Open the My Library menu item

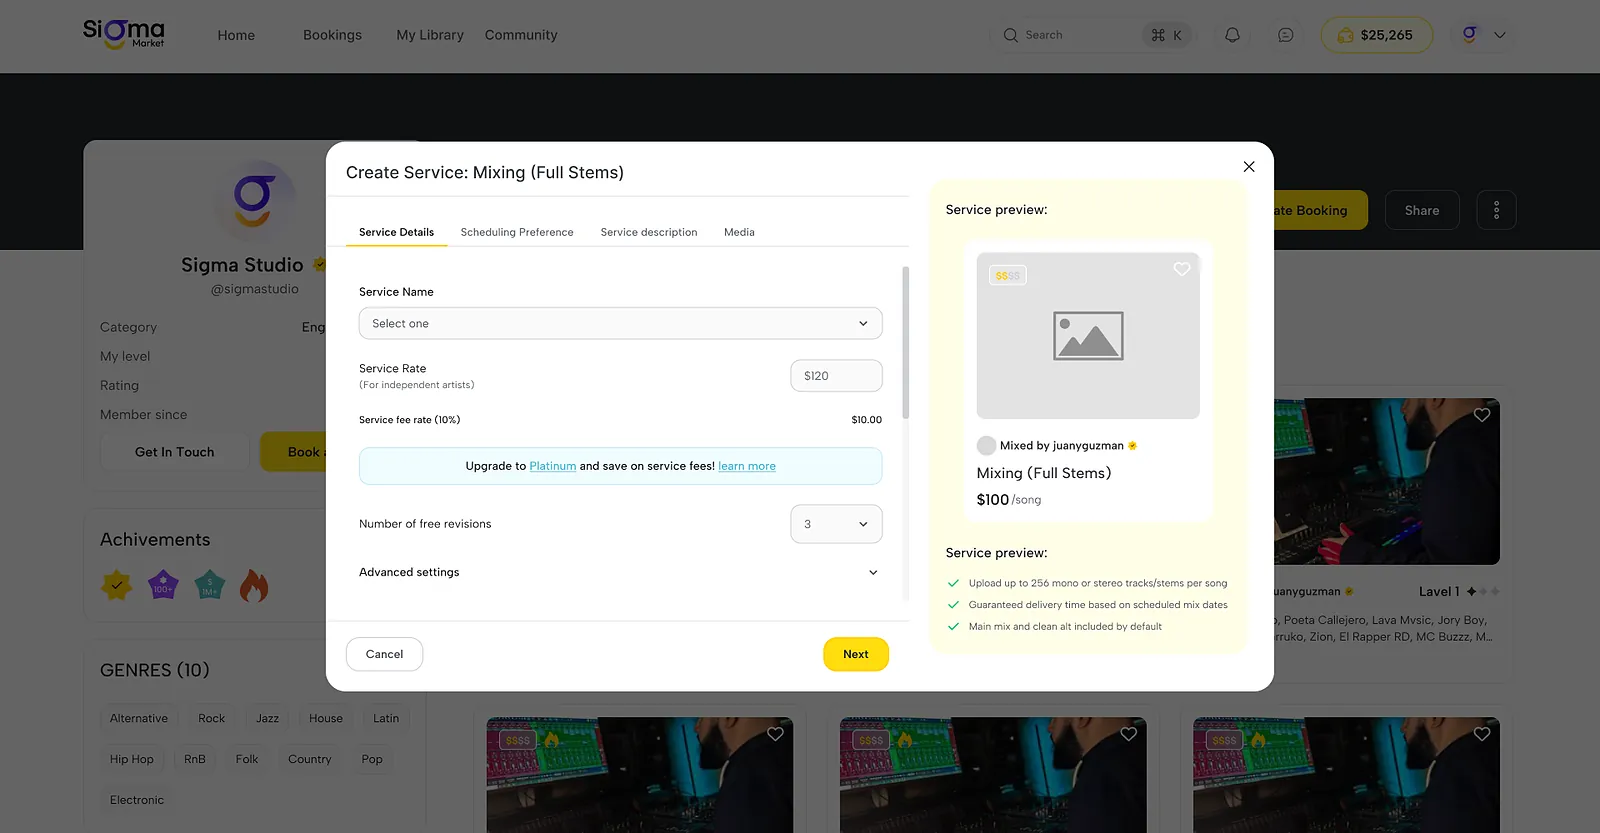(430, 35)
